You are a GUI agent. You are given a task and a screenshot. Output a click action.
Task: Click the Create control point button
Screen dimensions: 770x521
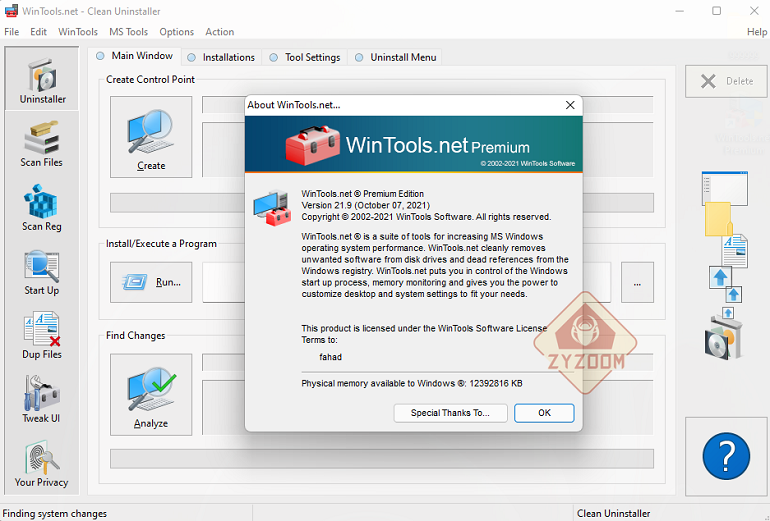point(151,137)
